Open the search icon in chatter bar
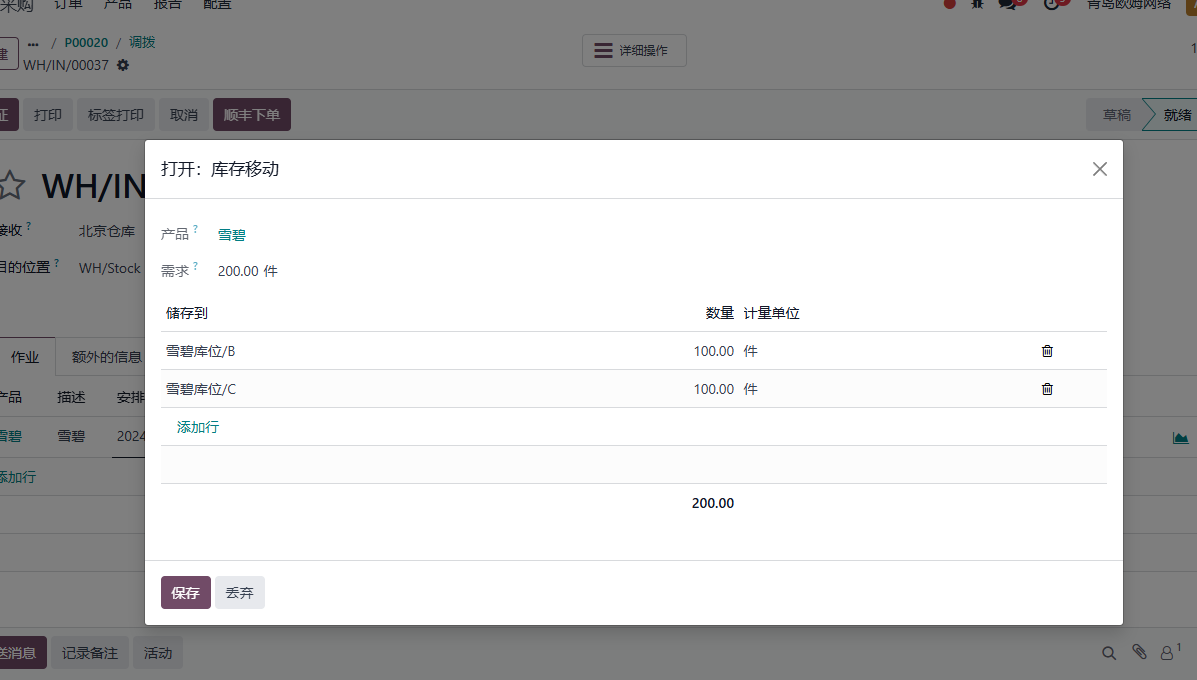Screen dimensions: 1197x680 coord(1108,653)
